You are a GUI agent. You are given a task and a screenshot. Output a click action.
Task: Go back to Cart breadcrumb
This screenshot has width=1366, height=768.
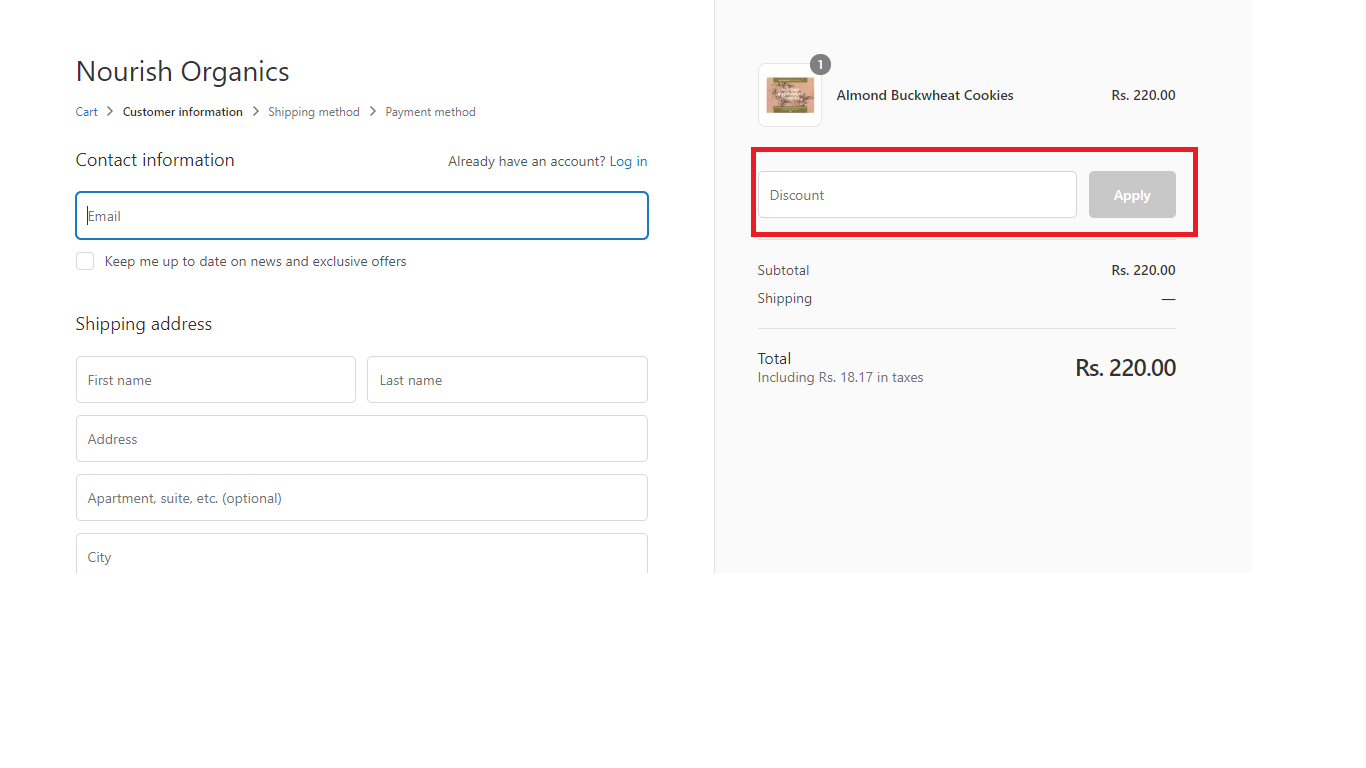click(x=87, y=112)
